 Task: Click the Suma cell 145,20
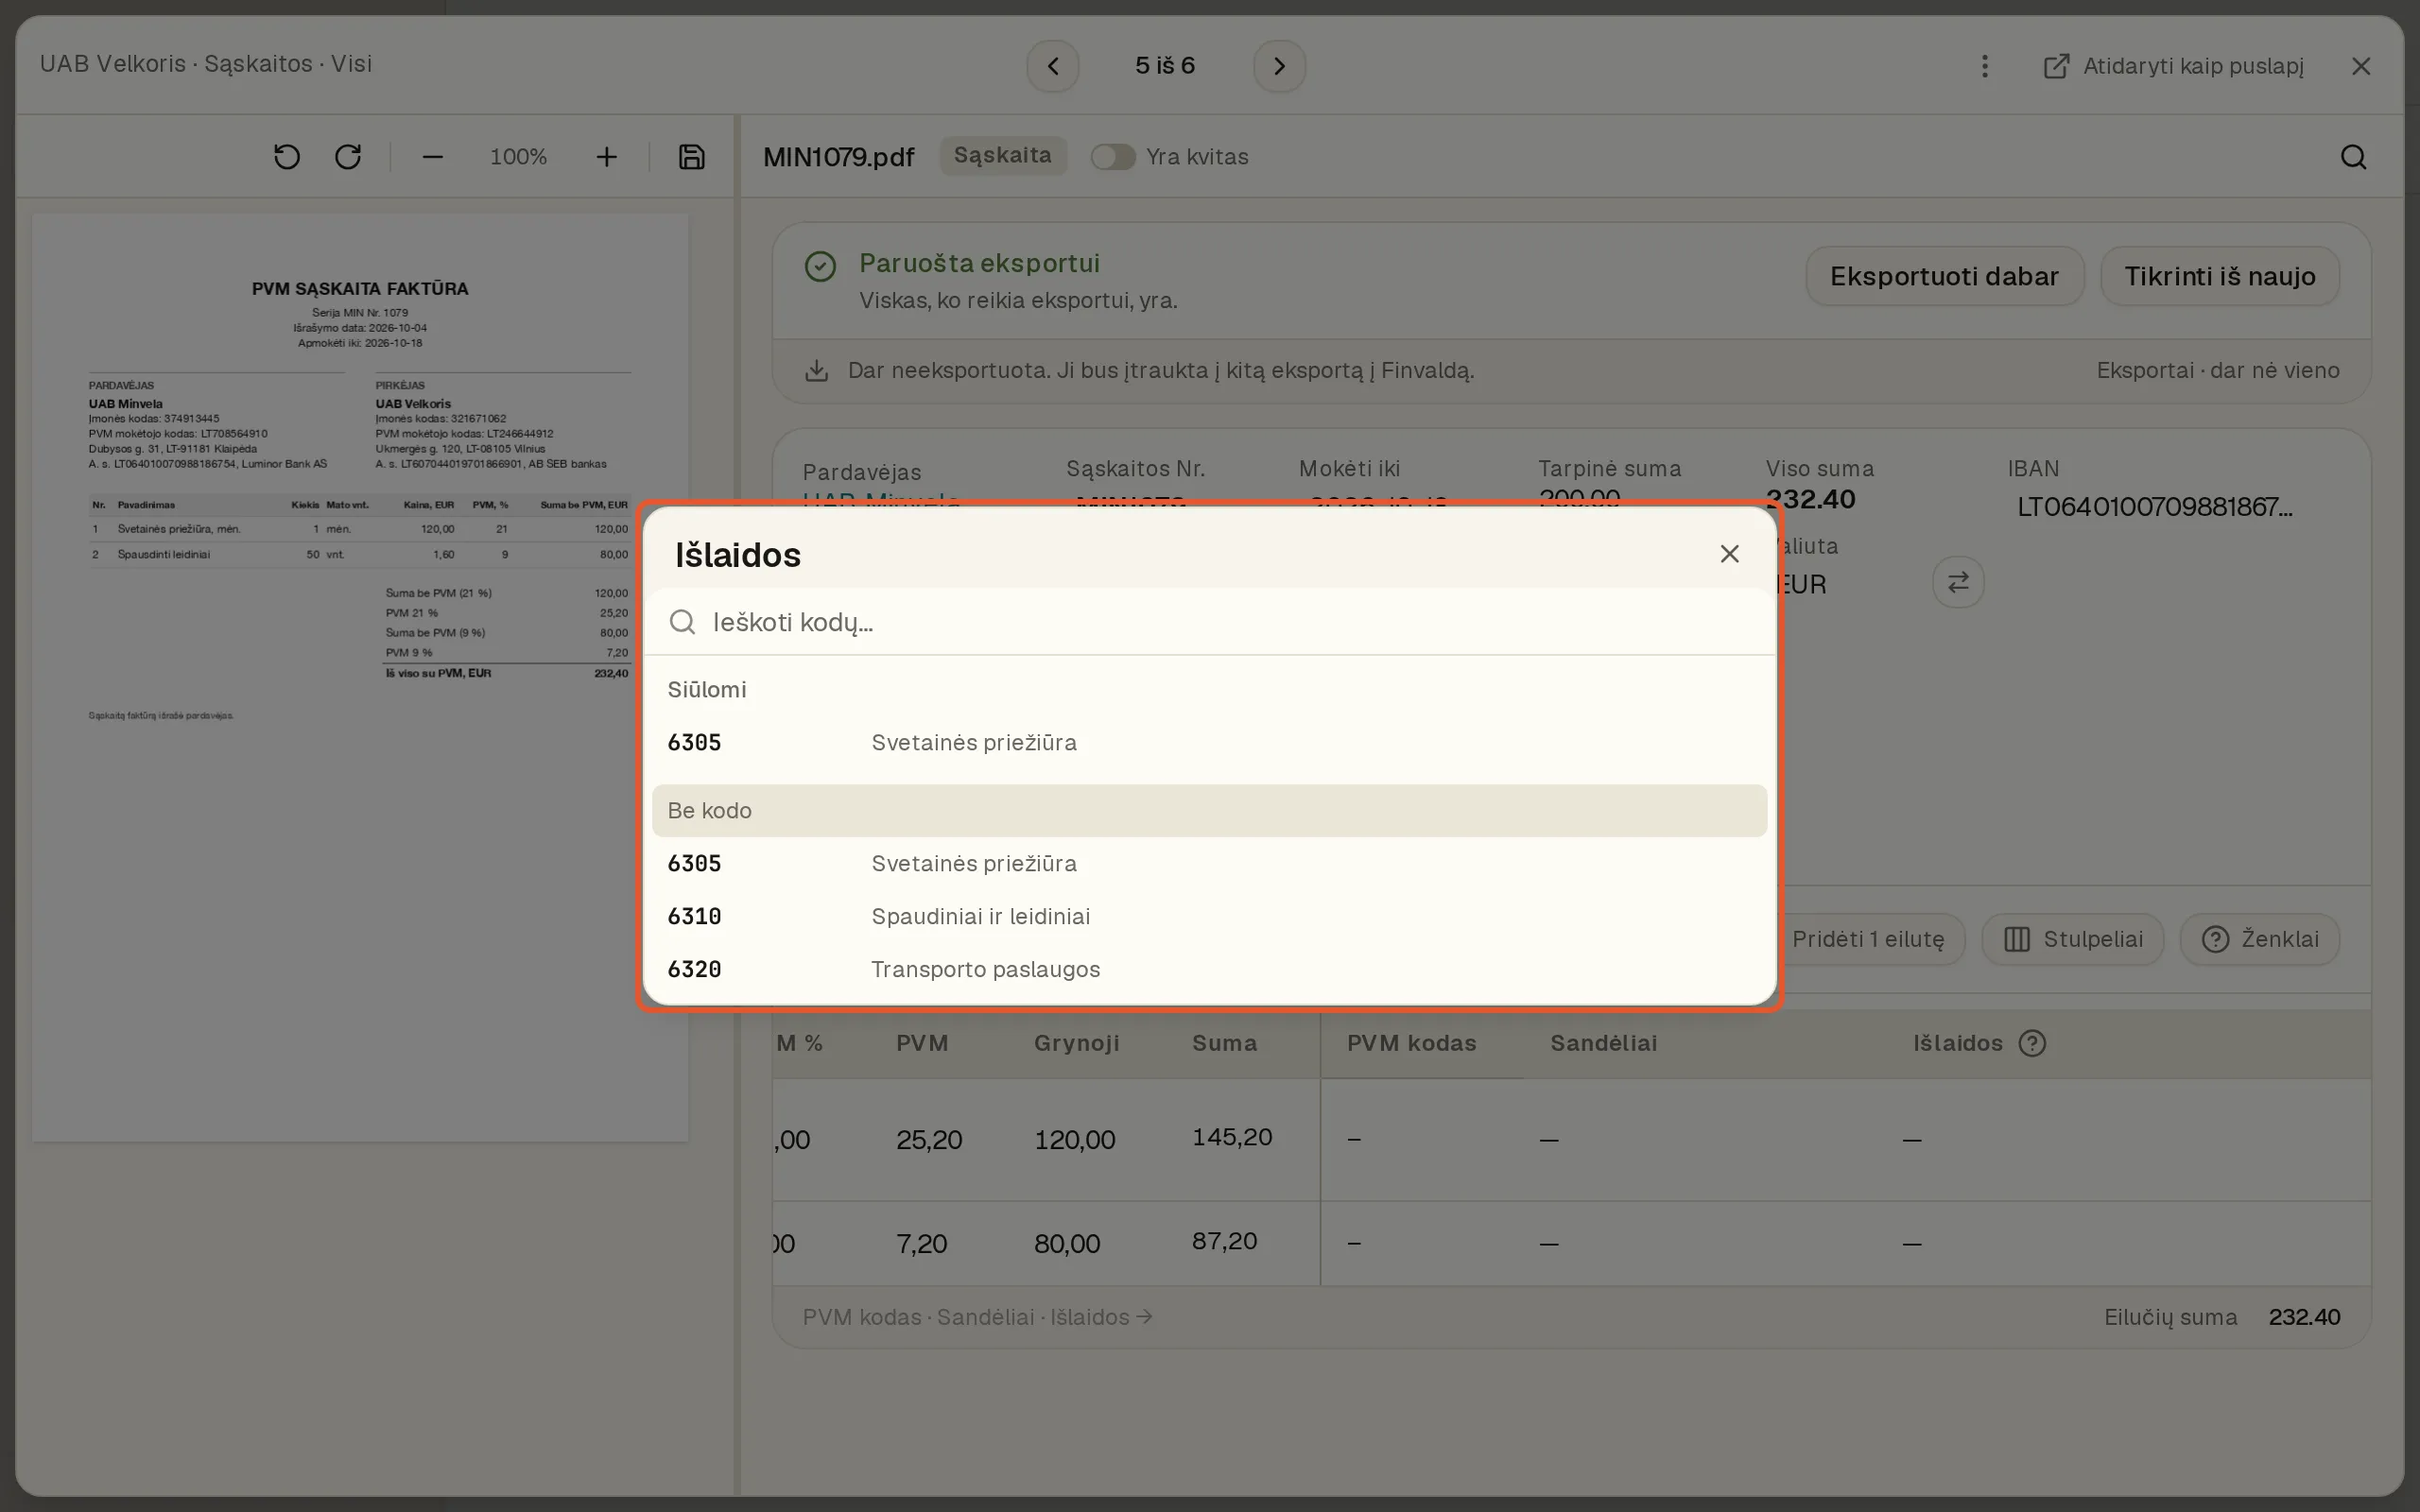coord(1232,1137)
